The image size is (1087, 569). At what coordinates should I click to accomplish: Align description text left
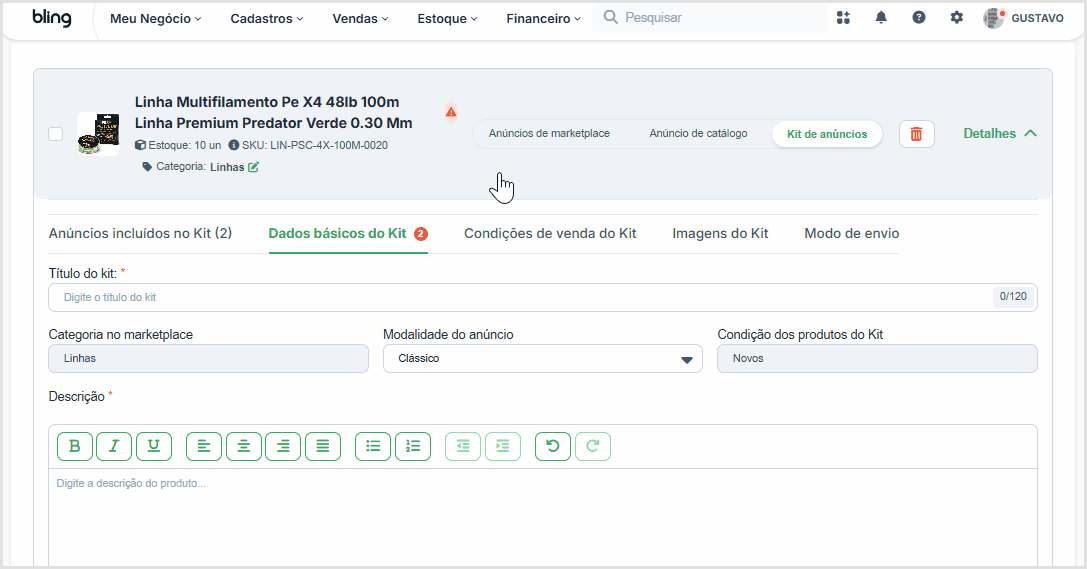204,446
